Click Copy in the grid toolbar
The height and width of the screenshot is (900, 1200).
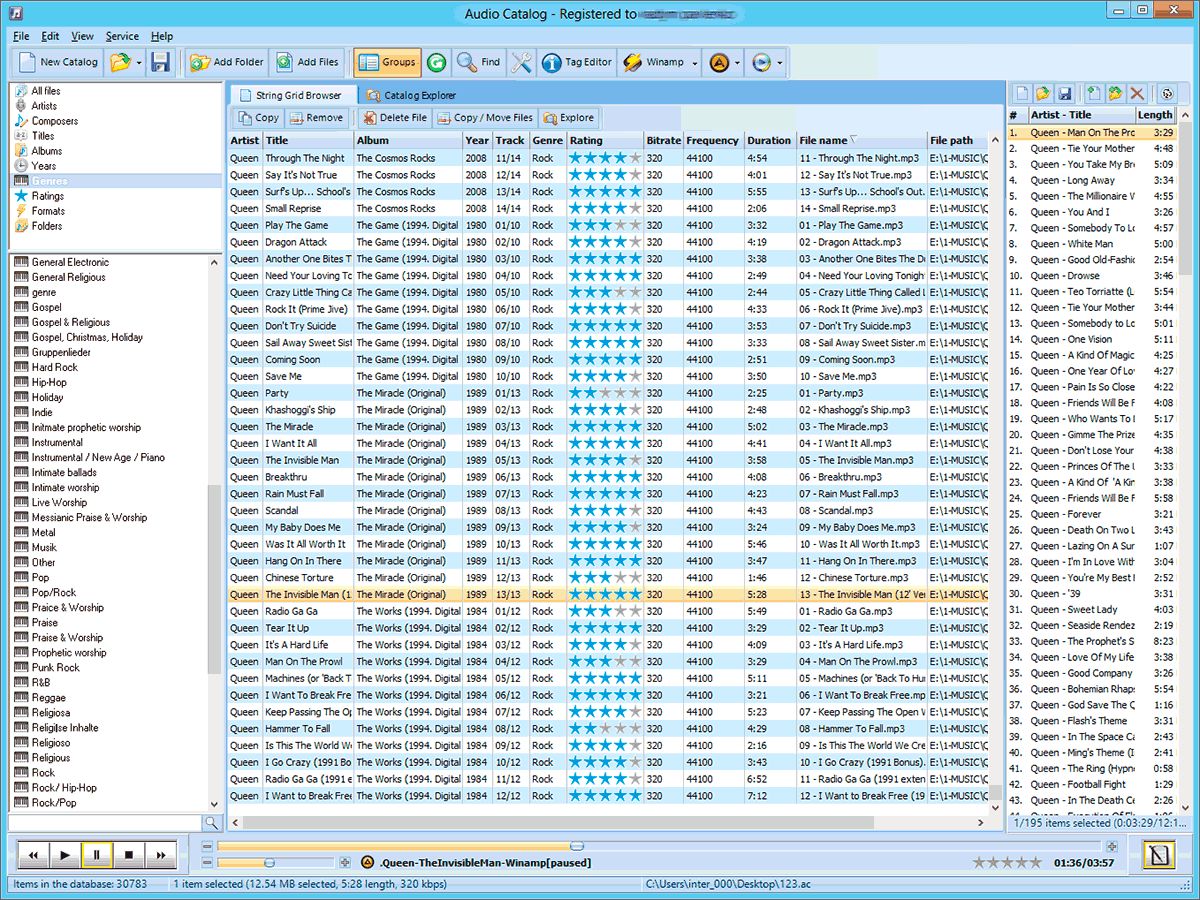point(257,117)
